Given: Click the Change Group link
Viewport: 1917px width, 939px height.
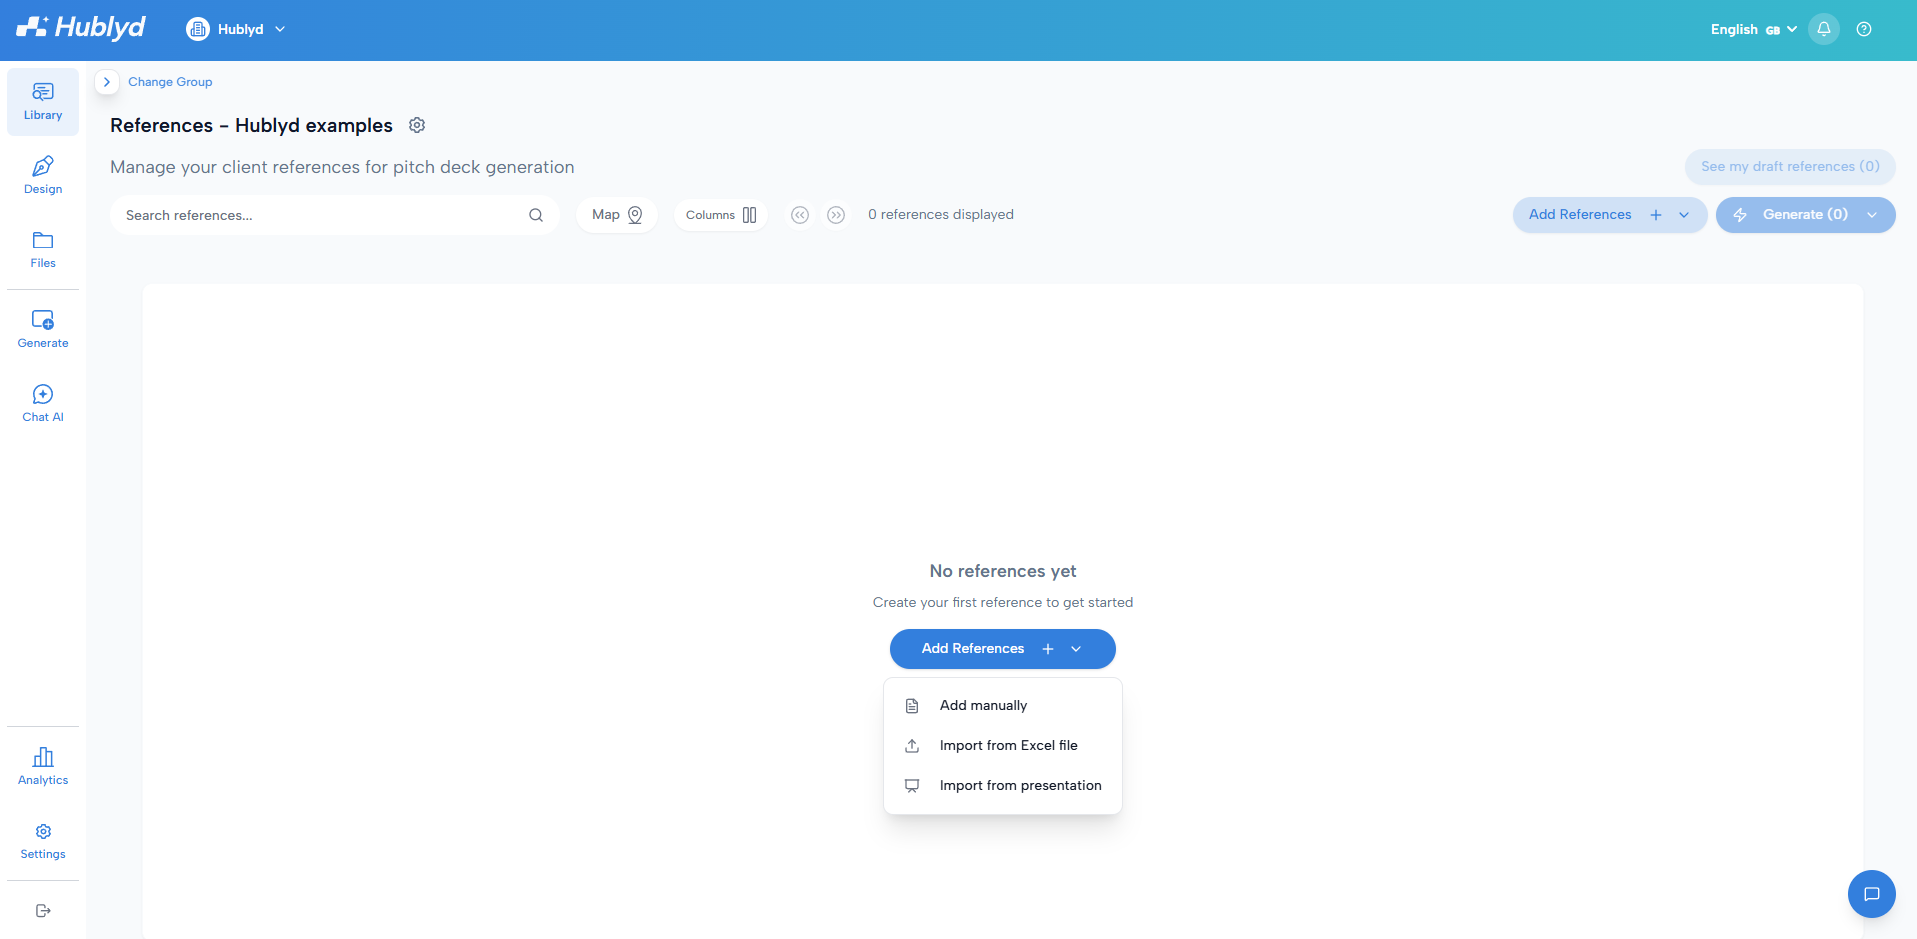Looking at the screenshot, I should (170, 82).
